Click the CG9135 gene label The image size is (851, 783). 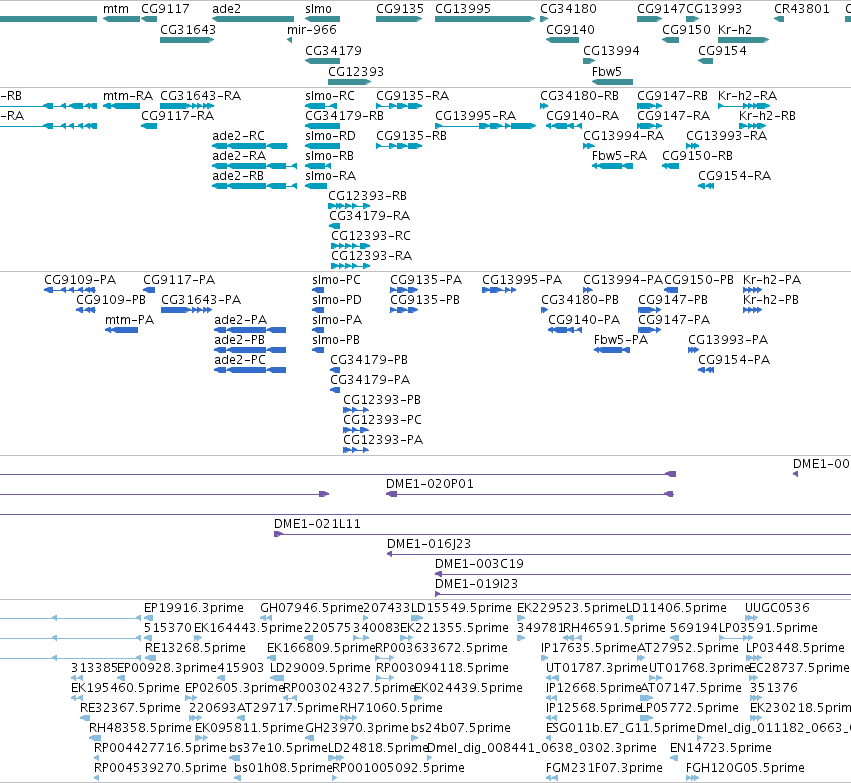pyautogui.click(x=399, y=9)
